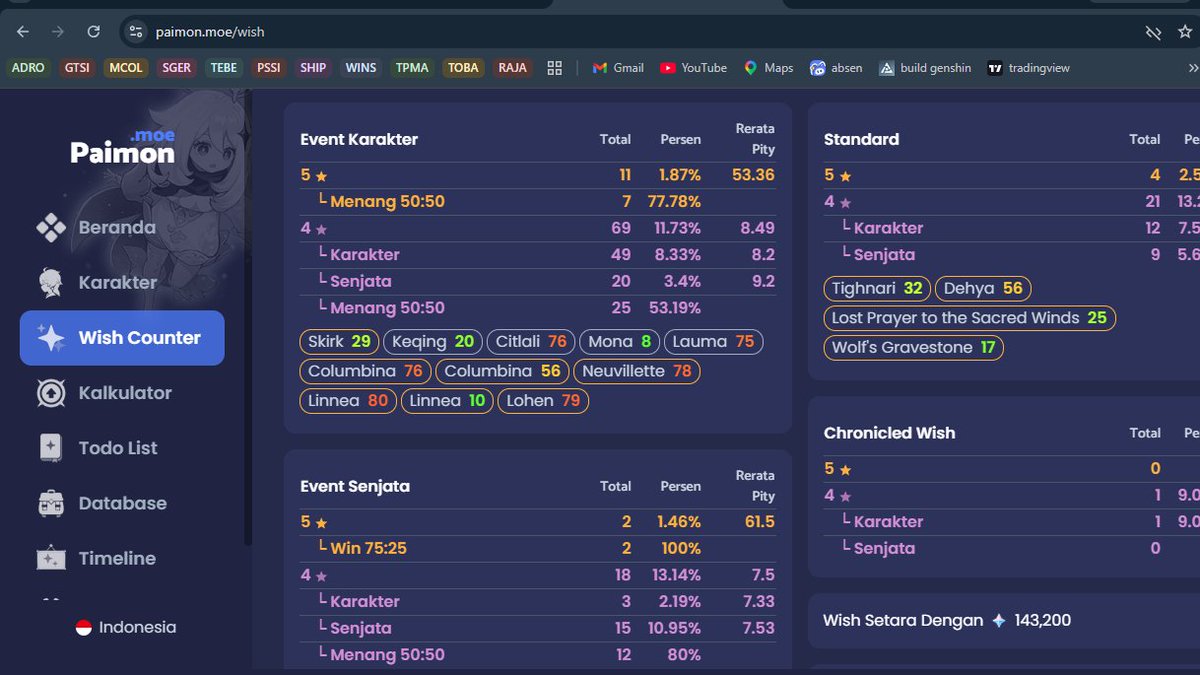Click the Dehya 56 chip
This screenshot has width=1200, height=675.
(983, 288)
